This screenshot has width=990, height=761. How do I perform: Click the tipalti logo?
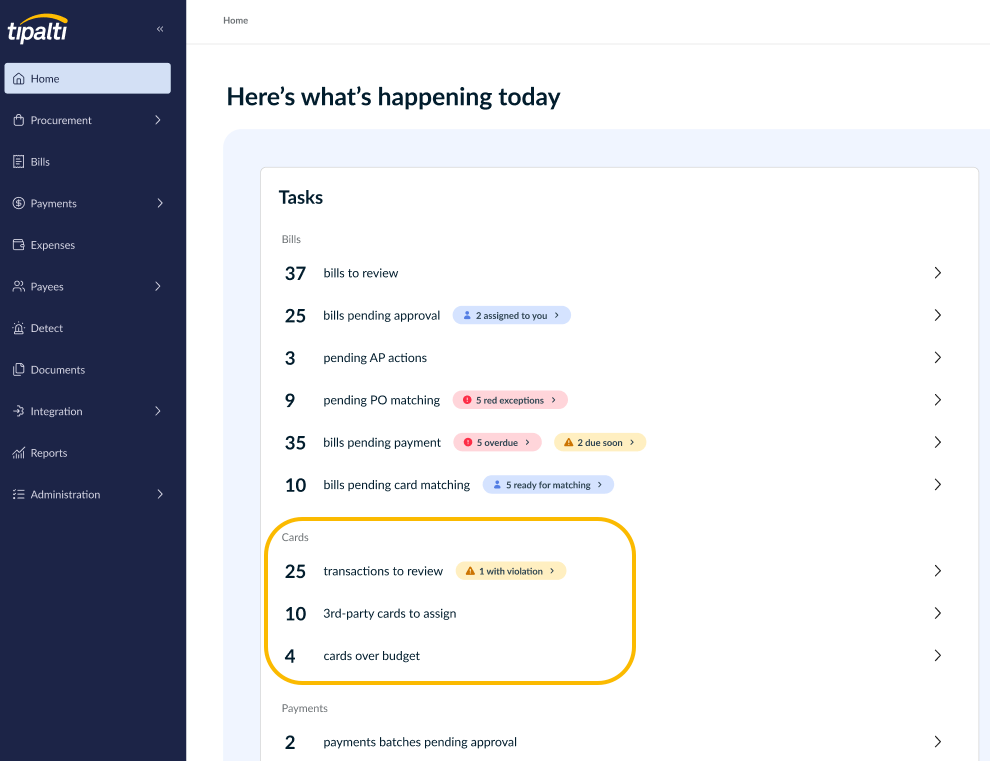pyautogui.click(x=37, y=29)
